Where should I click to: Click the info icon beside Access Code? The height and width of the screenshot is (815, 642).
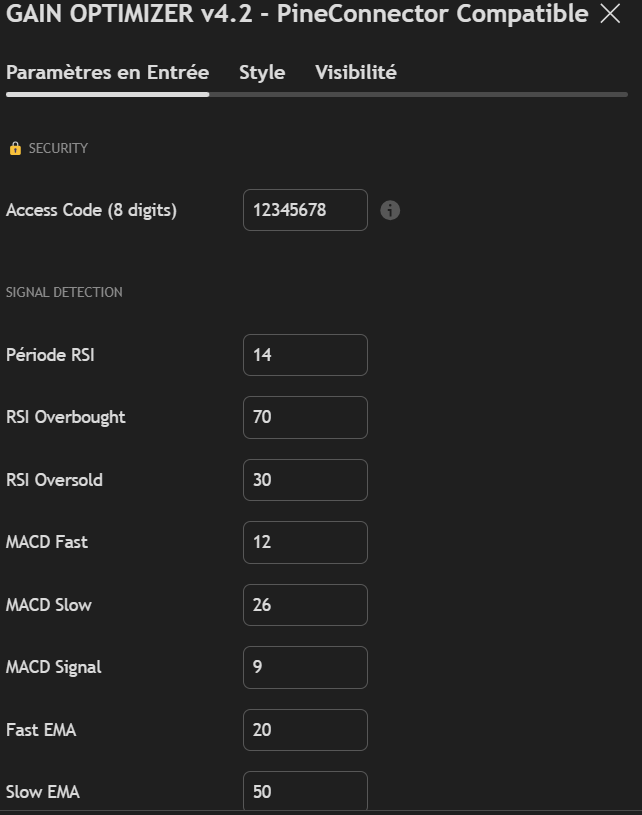pos(390,210)
